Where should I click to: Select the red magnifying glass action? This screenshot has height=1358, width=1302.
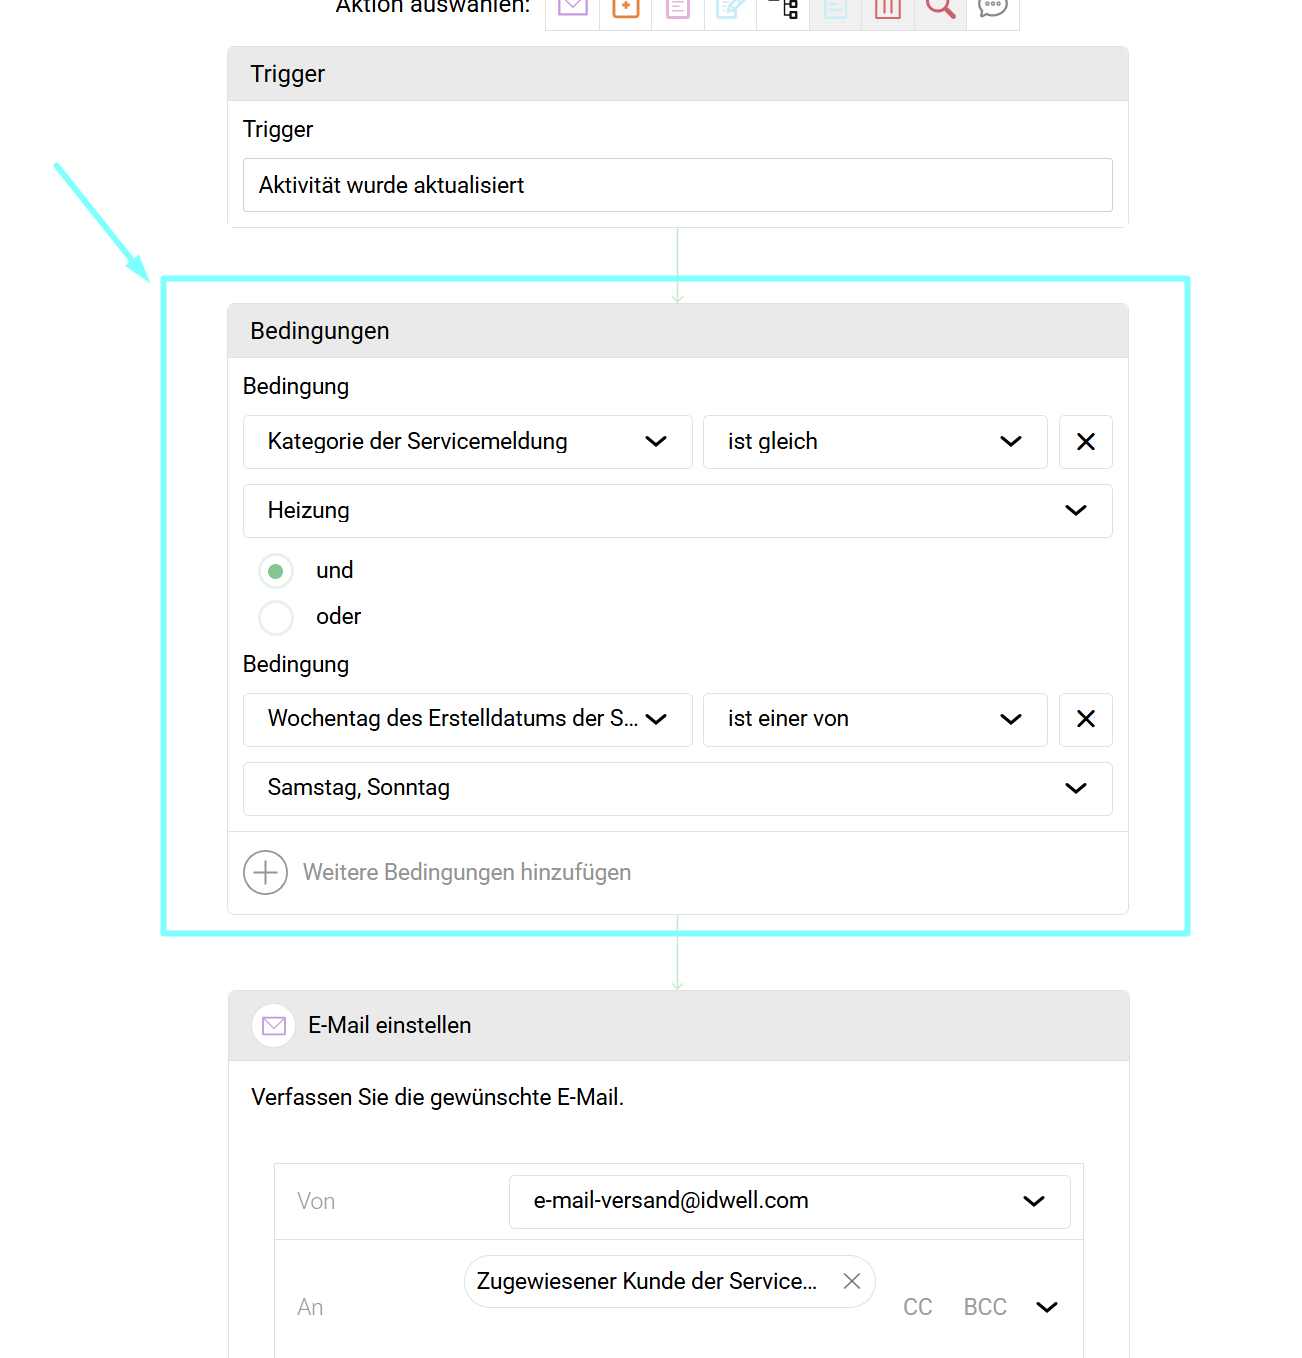(x=940, y=9)
